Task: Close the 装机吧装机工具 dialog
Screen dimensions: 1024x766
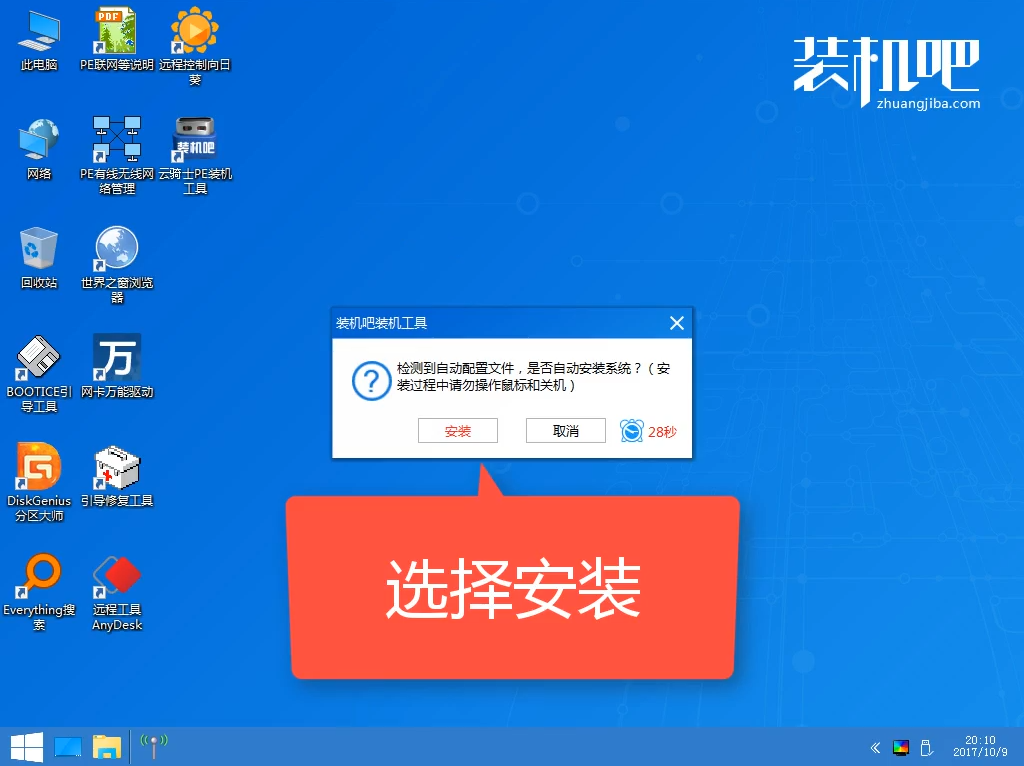Action: (x=677, y=323)
